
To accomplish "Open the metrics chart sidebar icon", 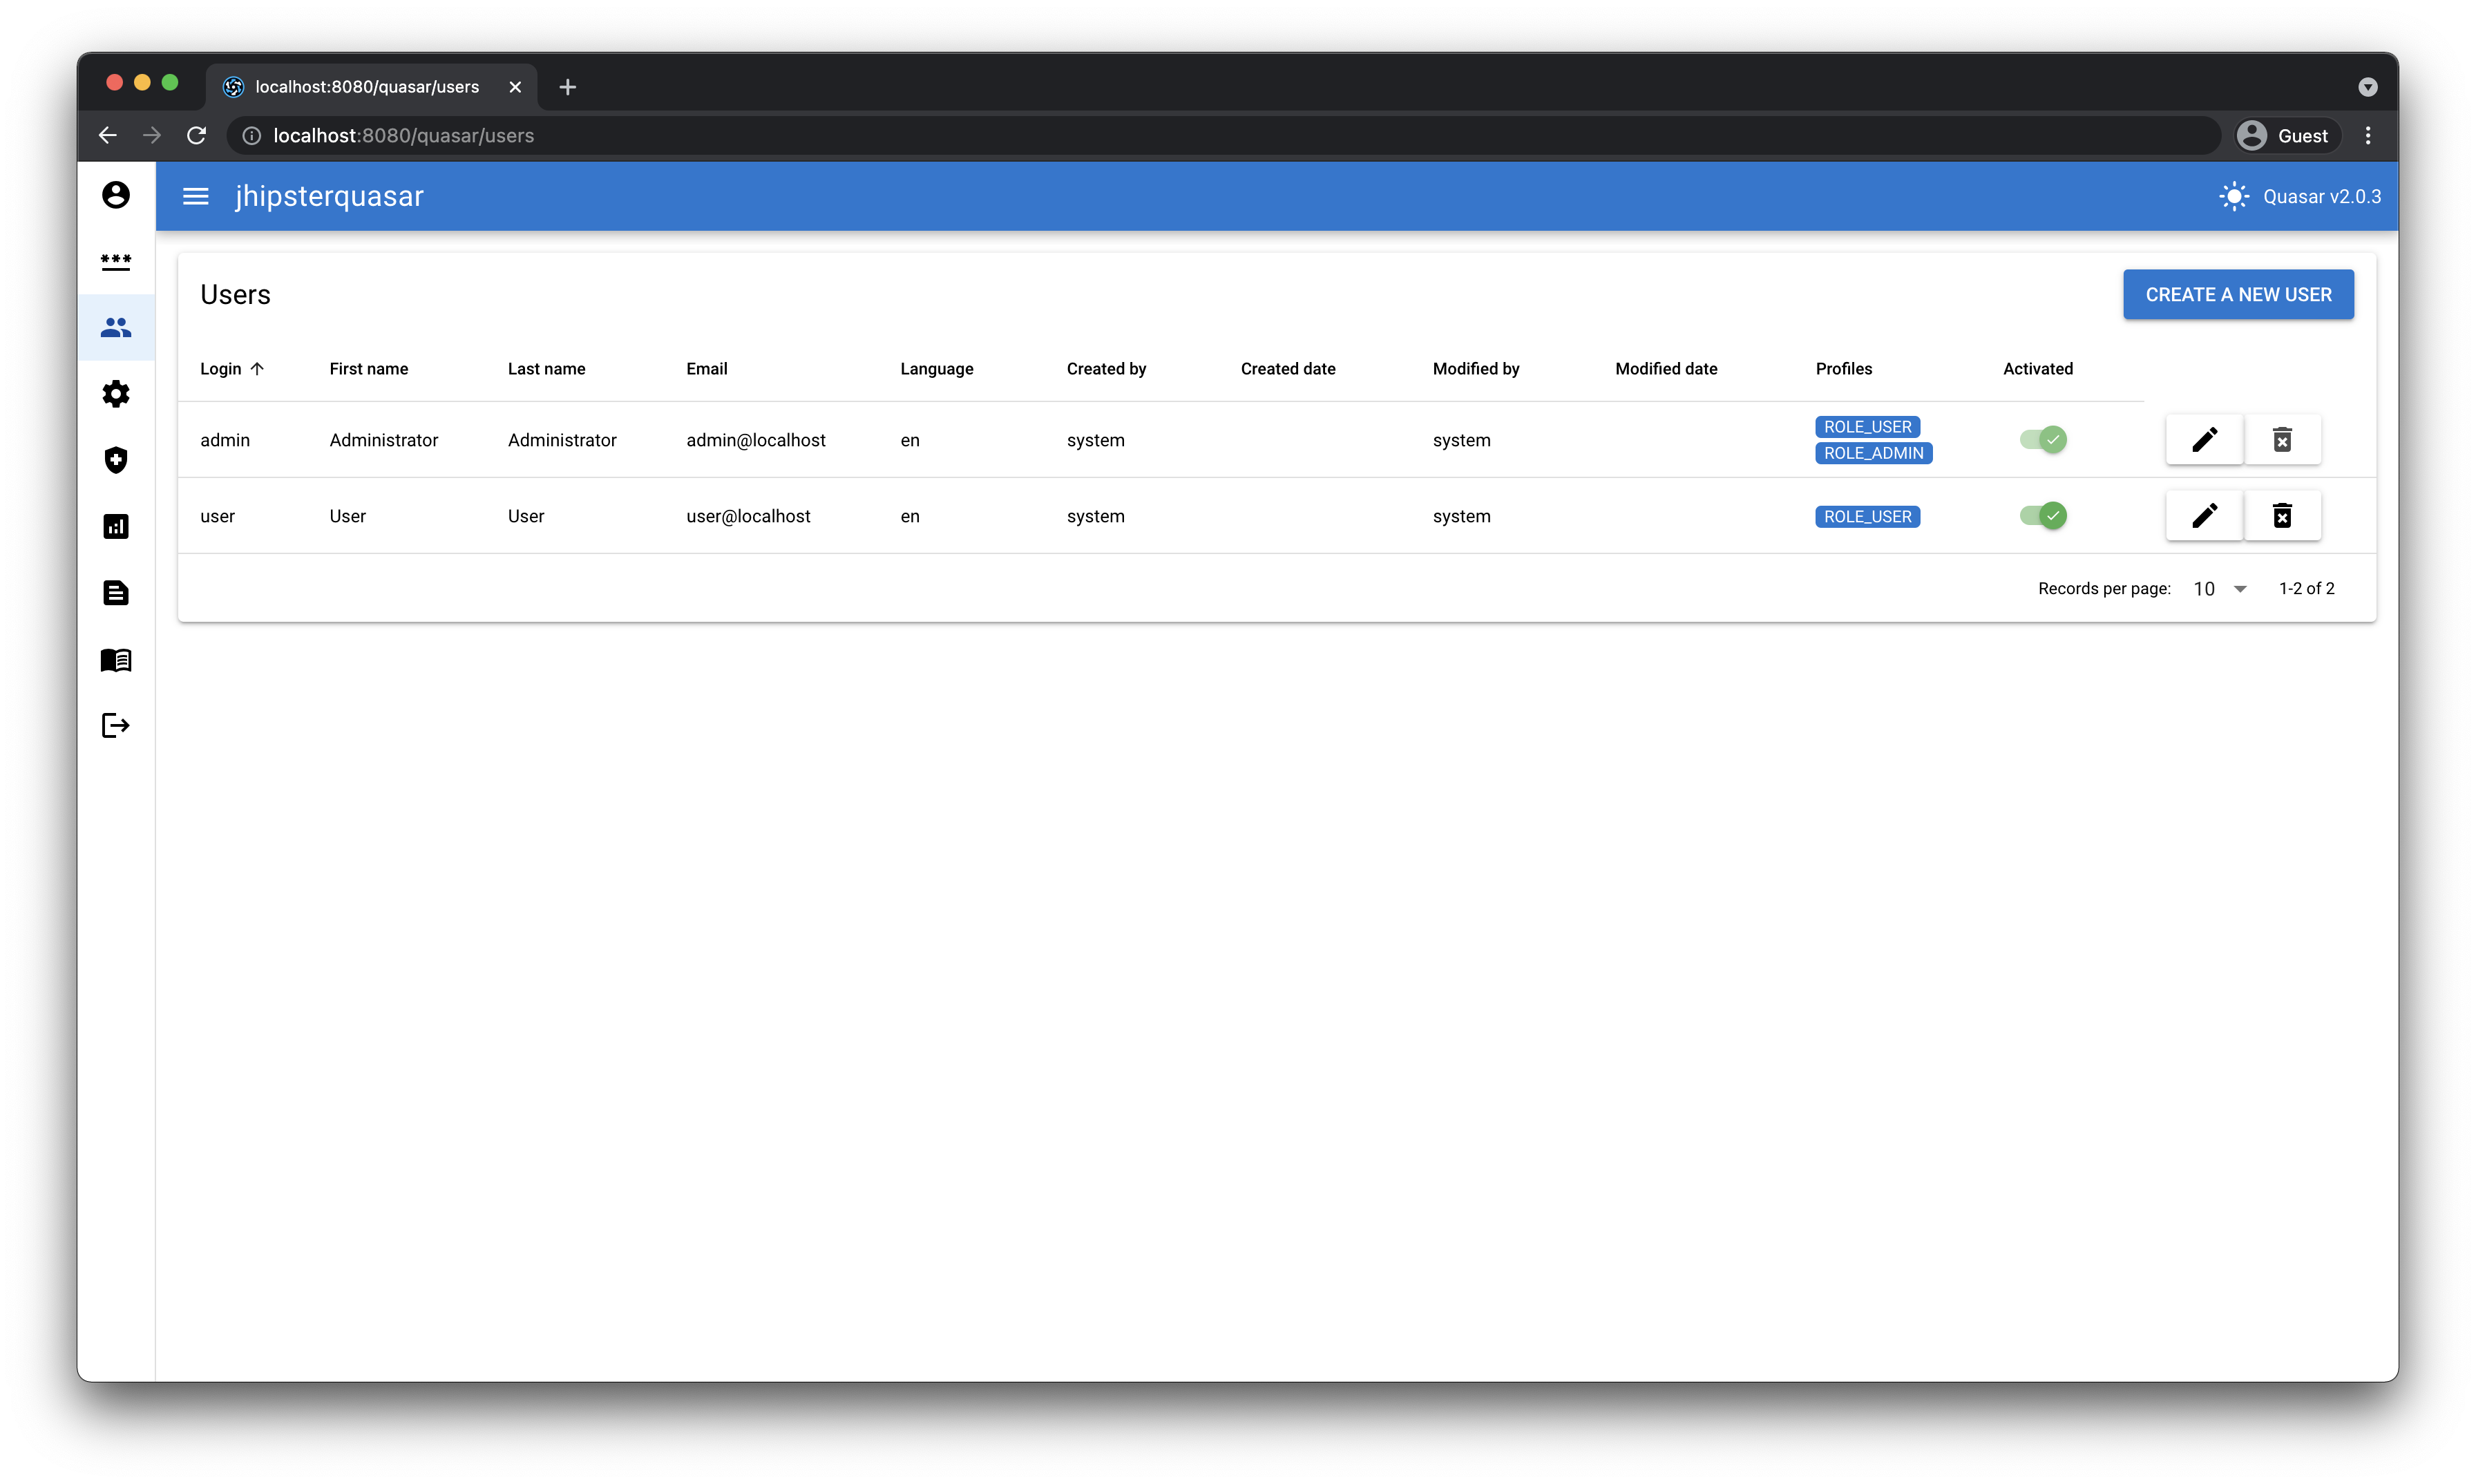I will [116, 527].
